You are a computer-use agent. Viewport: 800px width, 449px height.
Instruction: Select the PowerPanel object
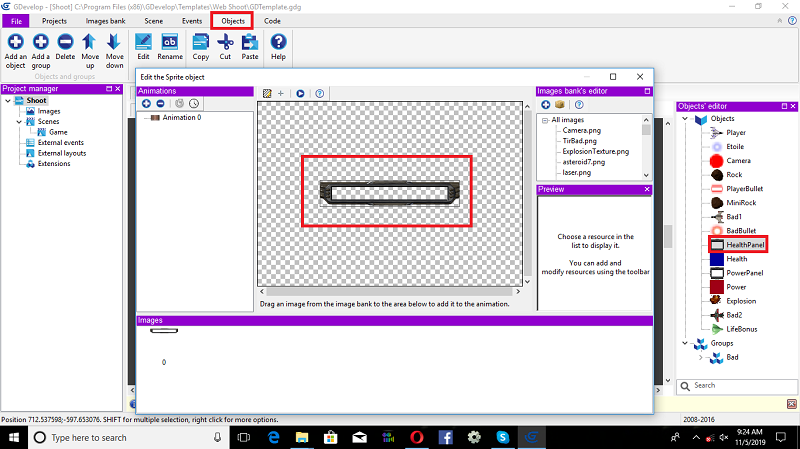(x=744, y=273)
